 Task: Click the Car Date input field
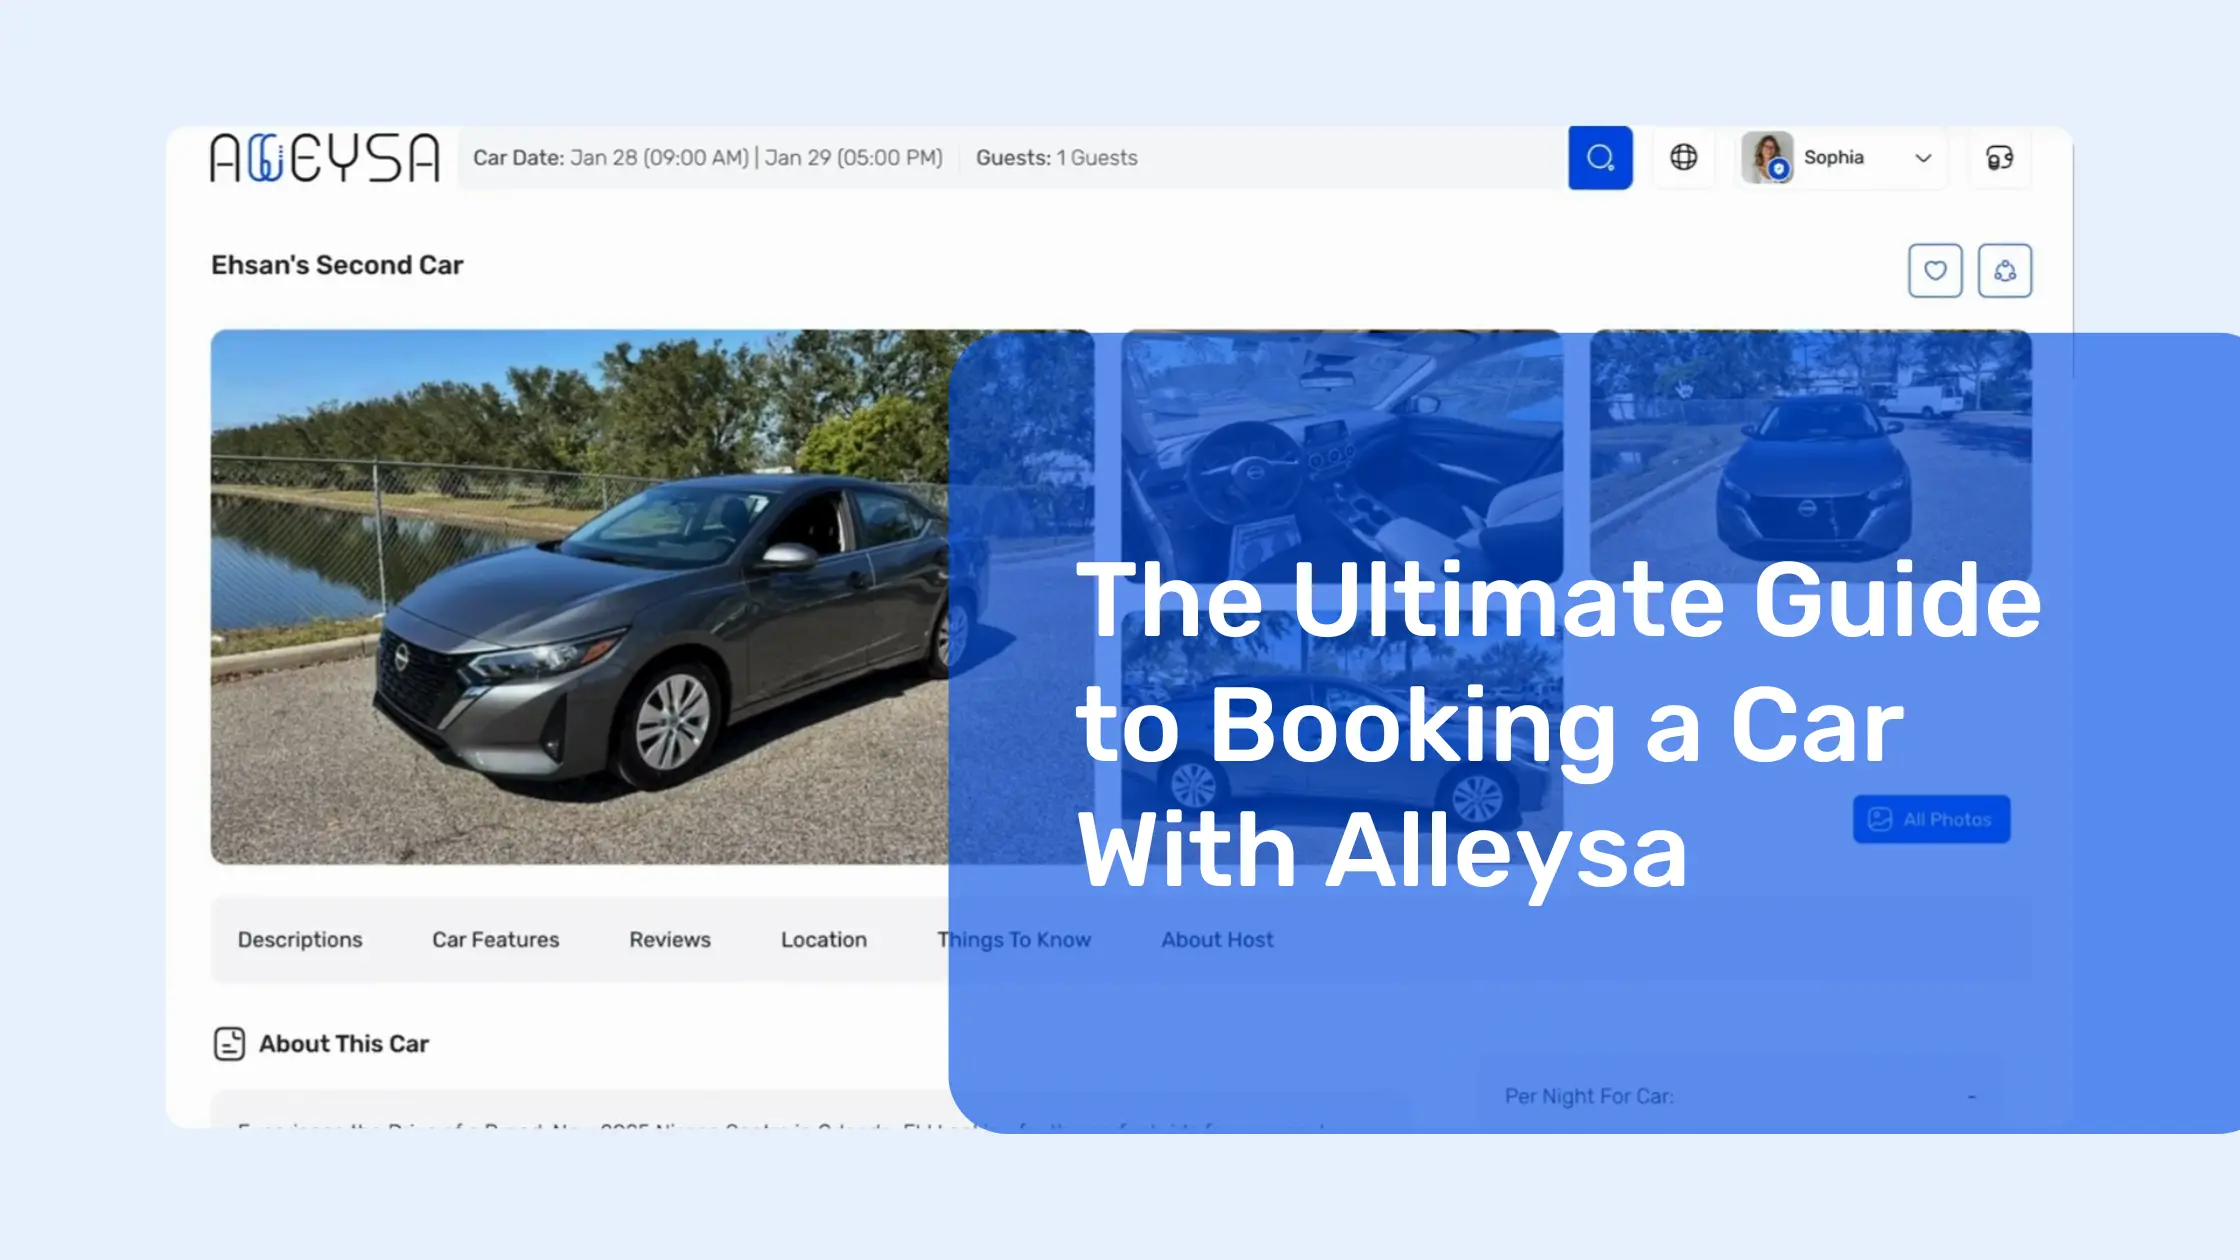point(706,157)
